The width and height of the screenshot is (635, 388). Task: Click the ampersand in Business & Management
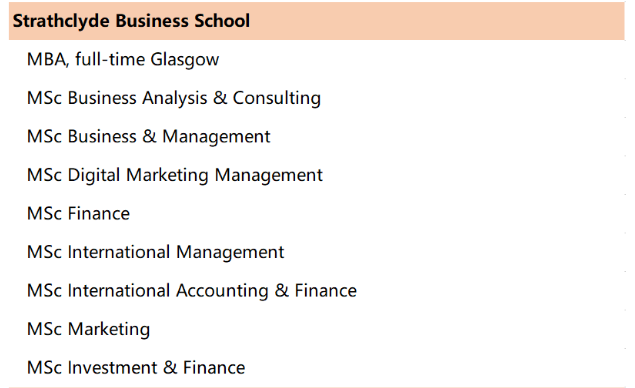point(149,136)
